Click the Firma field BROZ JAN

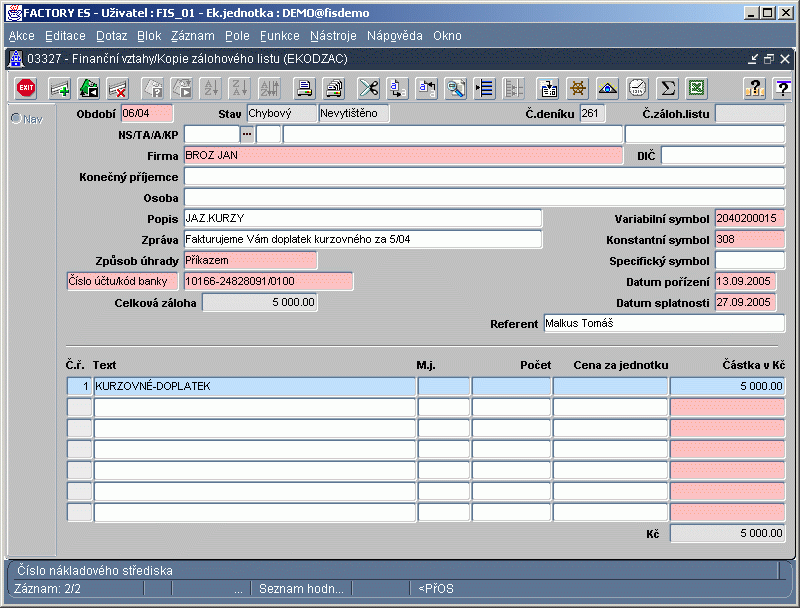[403, 155]
